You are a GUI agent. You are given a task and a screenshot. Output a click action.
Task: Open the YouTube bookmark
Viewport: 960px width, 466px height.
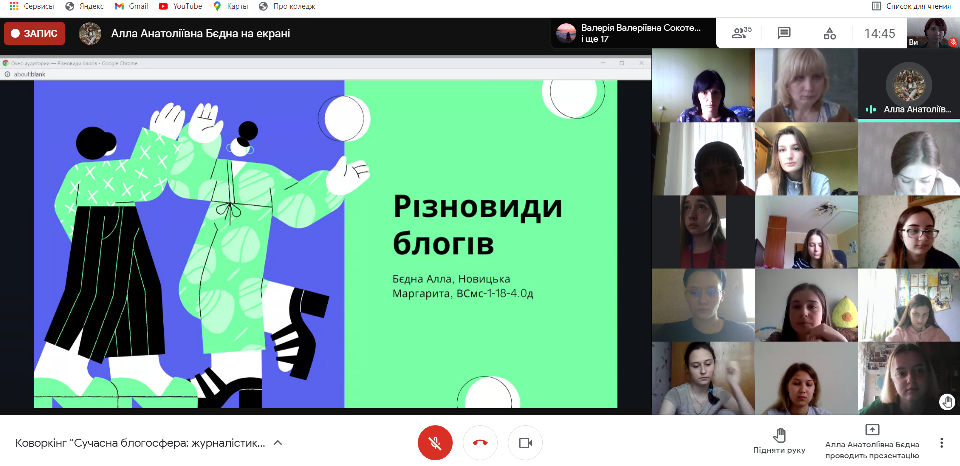coord(180,6)
